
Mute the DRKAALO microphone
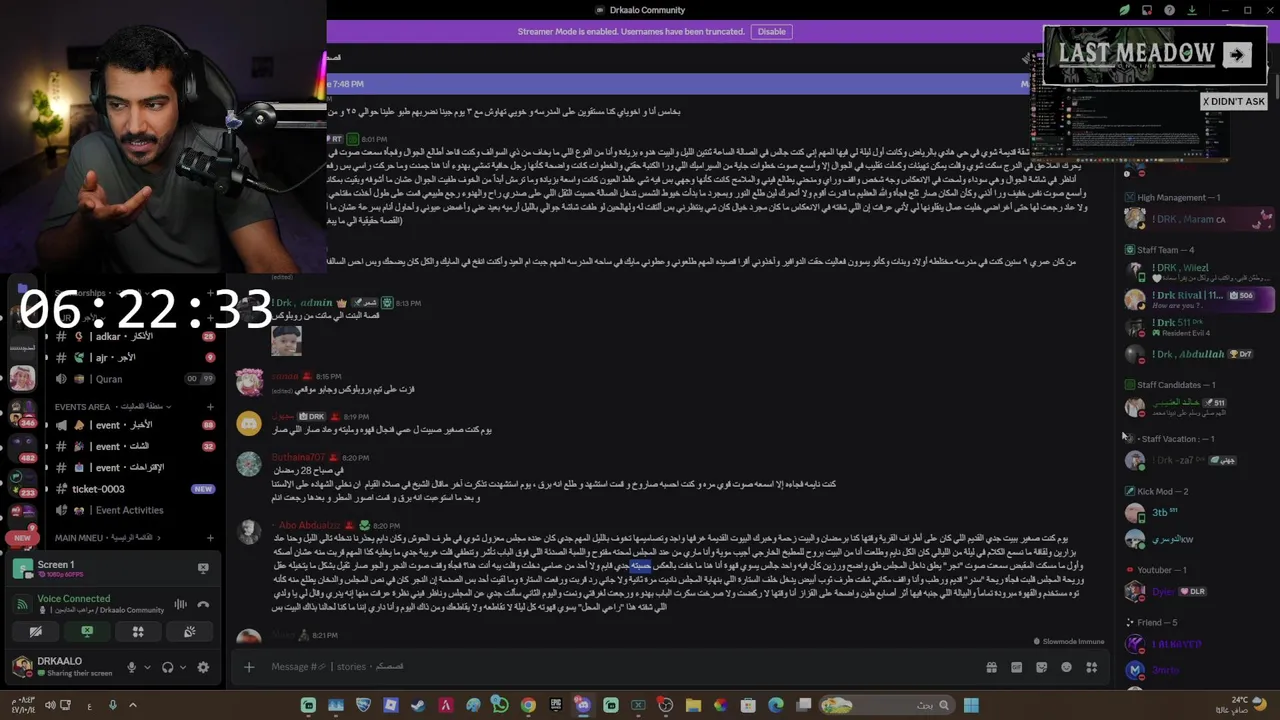coord(131,667)
